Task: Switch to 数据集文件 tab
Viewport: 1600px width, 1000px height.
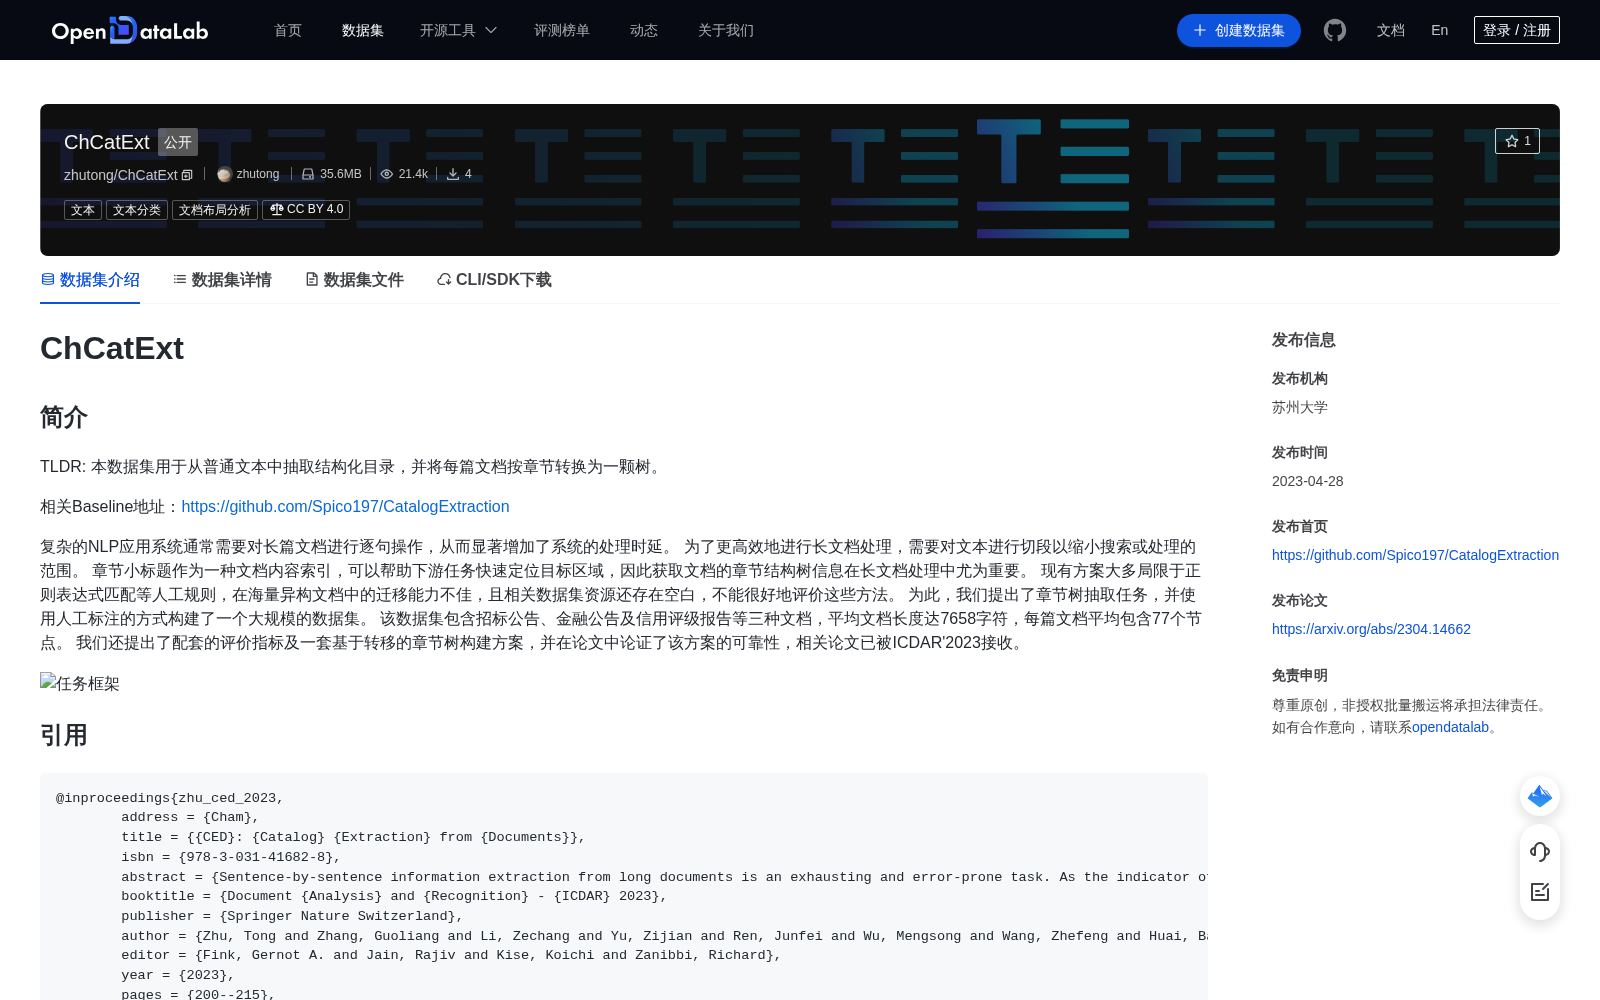Action: [x=354, y=280]
